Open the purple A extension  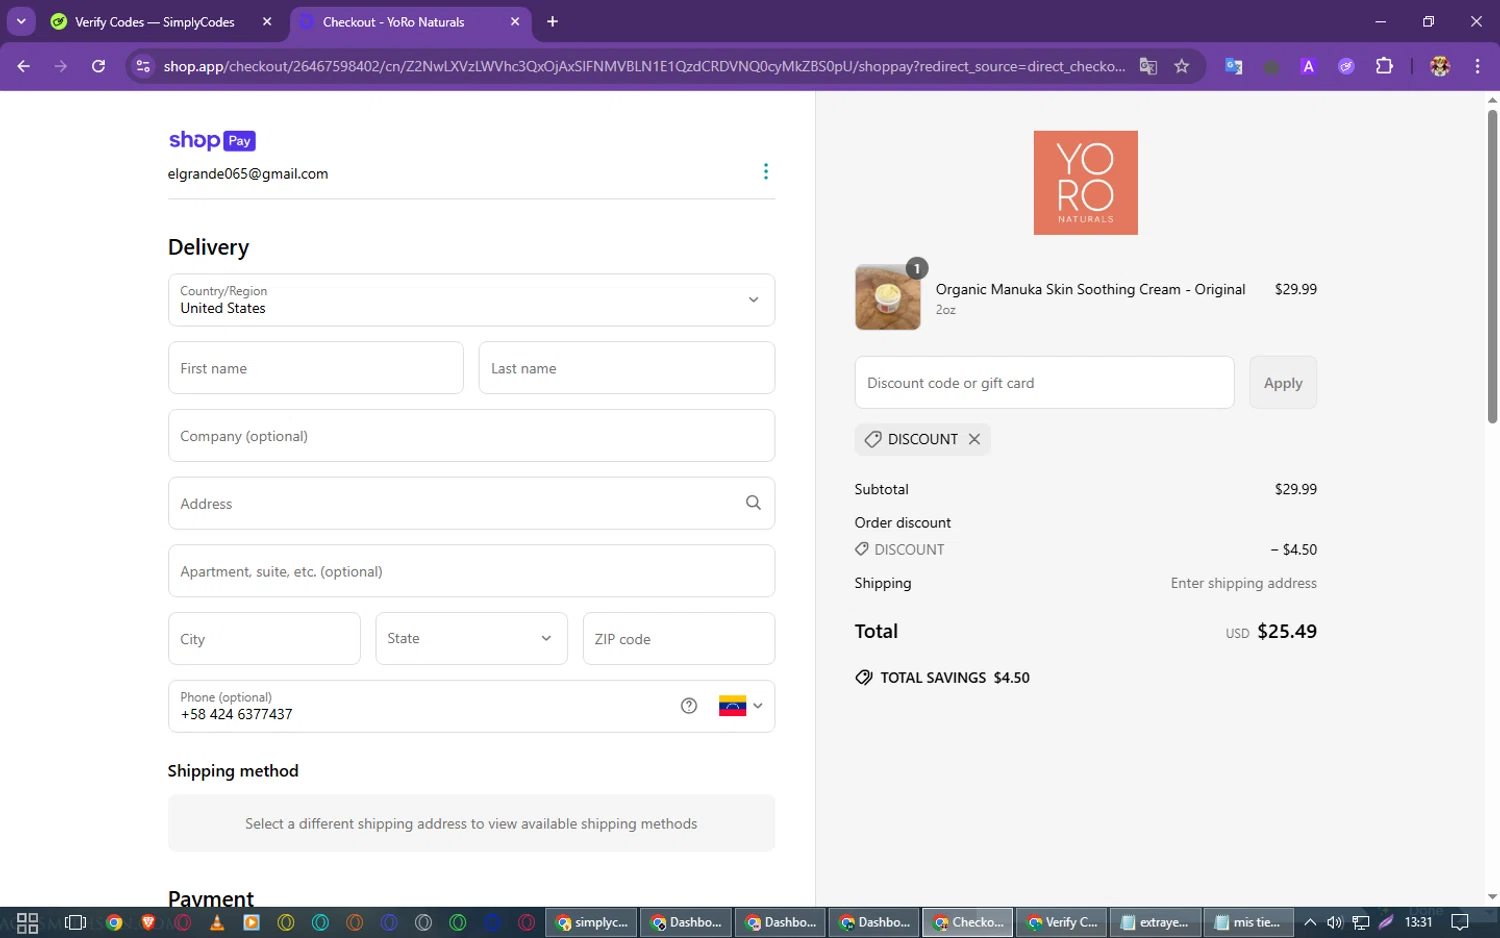pos(1308,66)
